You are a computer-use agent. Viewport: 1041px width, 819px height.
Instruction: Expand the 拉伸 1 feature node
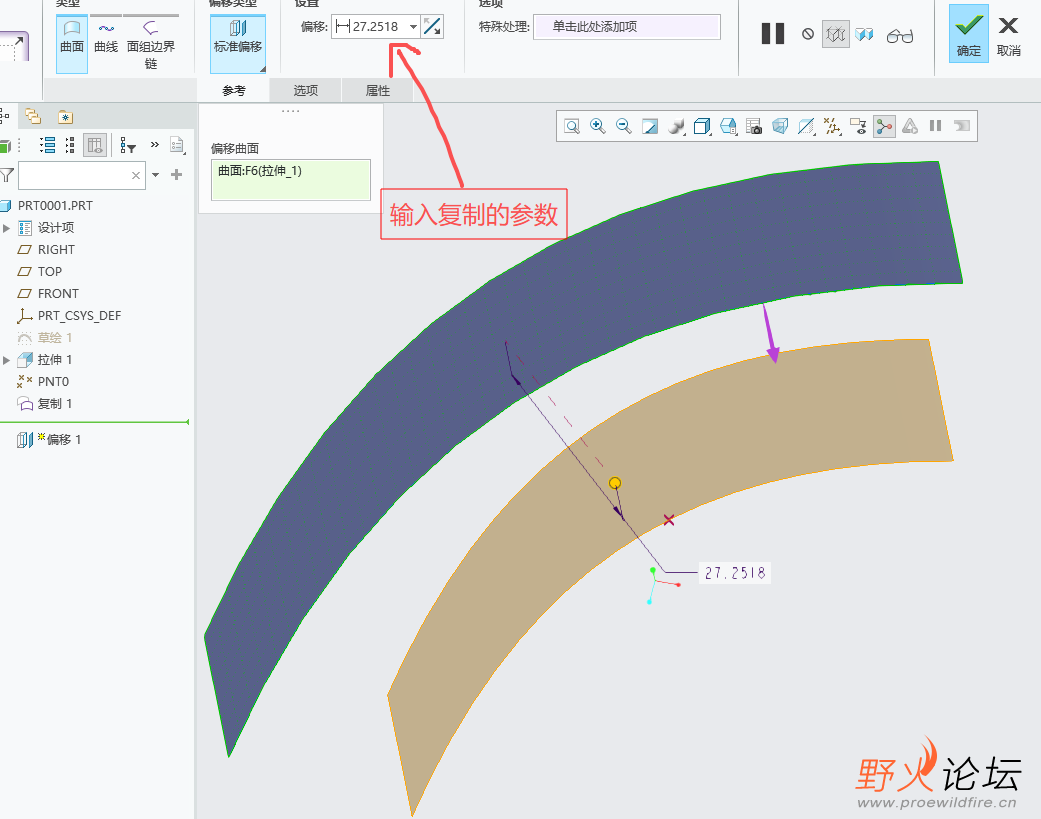click(x=7, y=360)
